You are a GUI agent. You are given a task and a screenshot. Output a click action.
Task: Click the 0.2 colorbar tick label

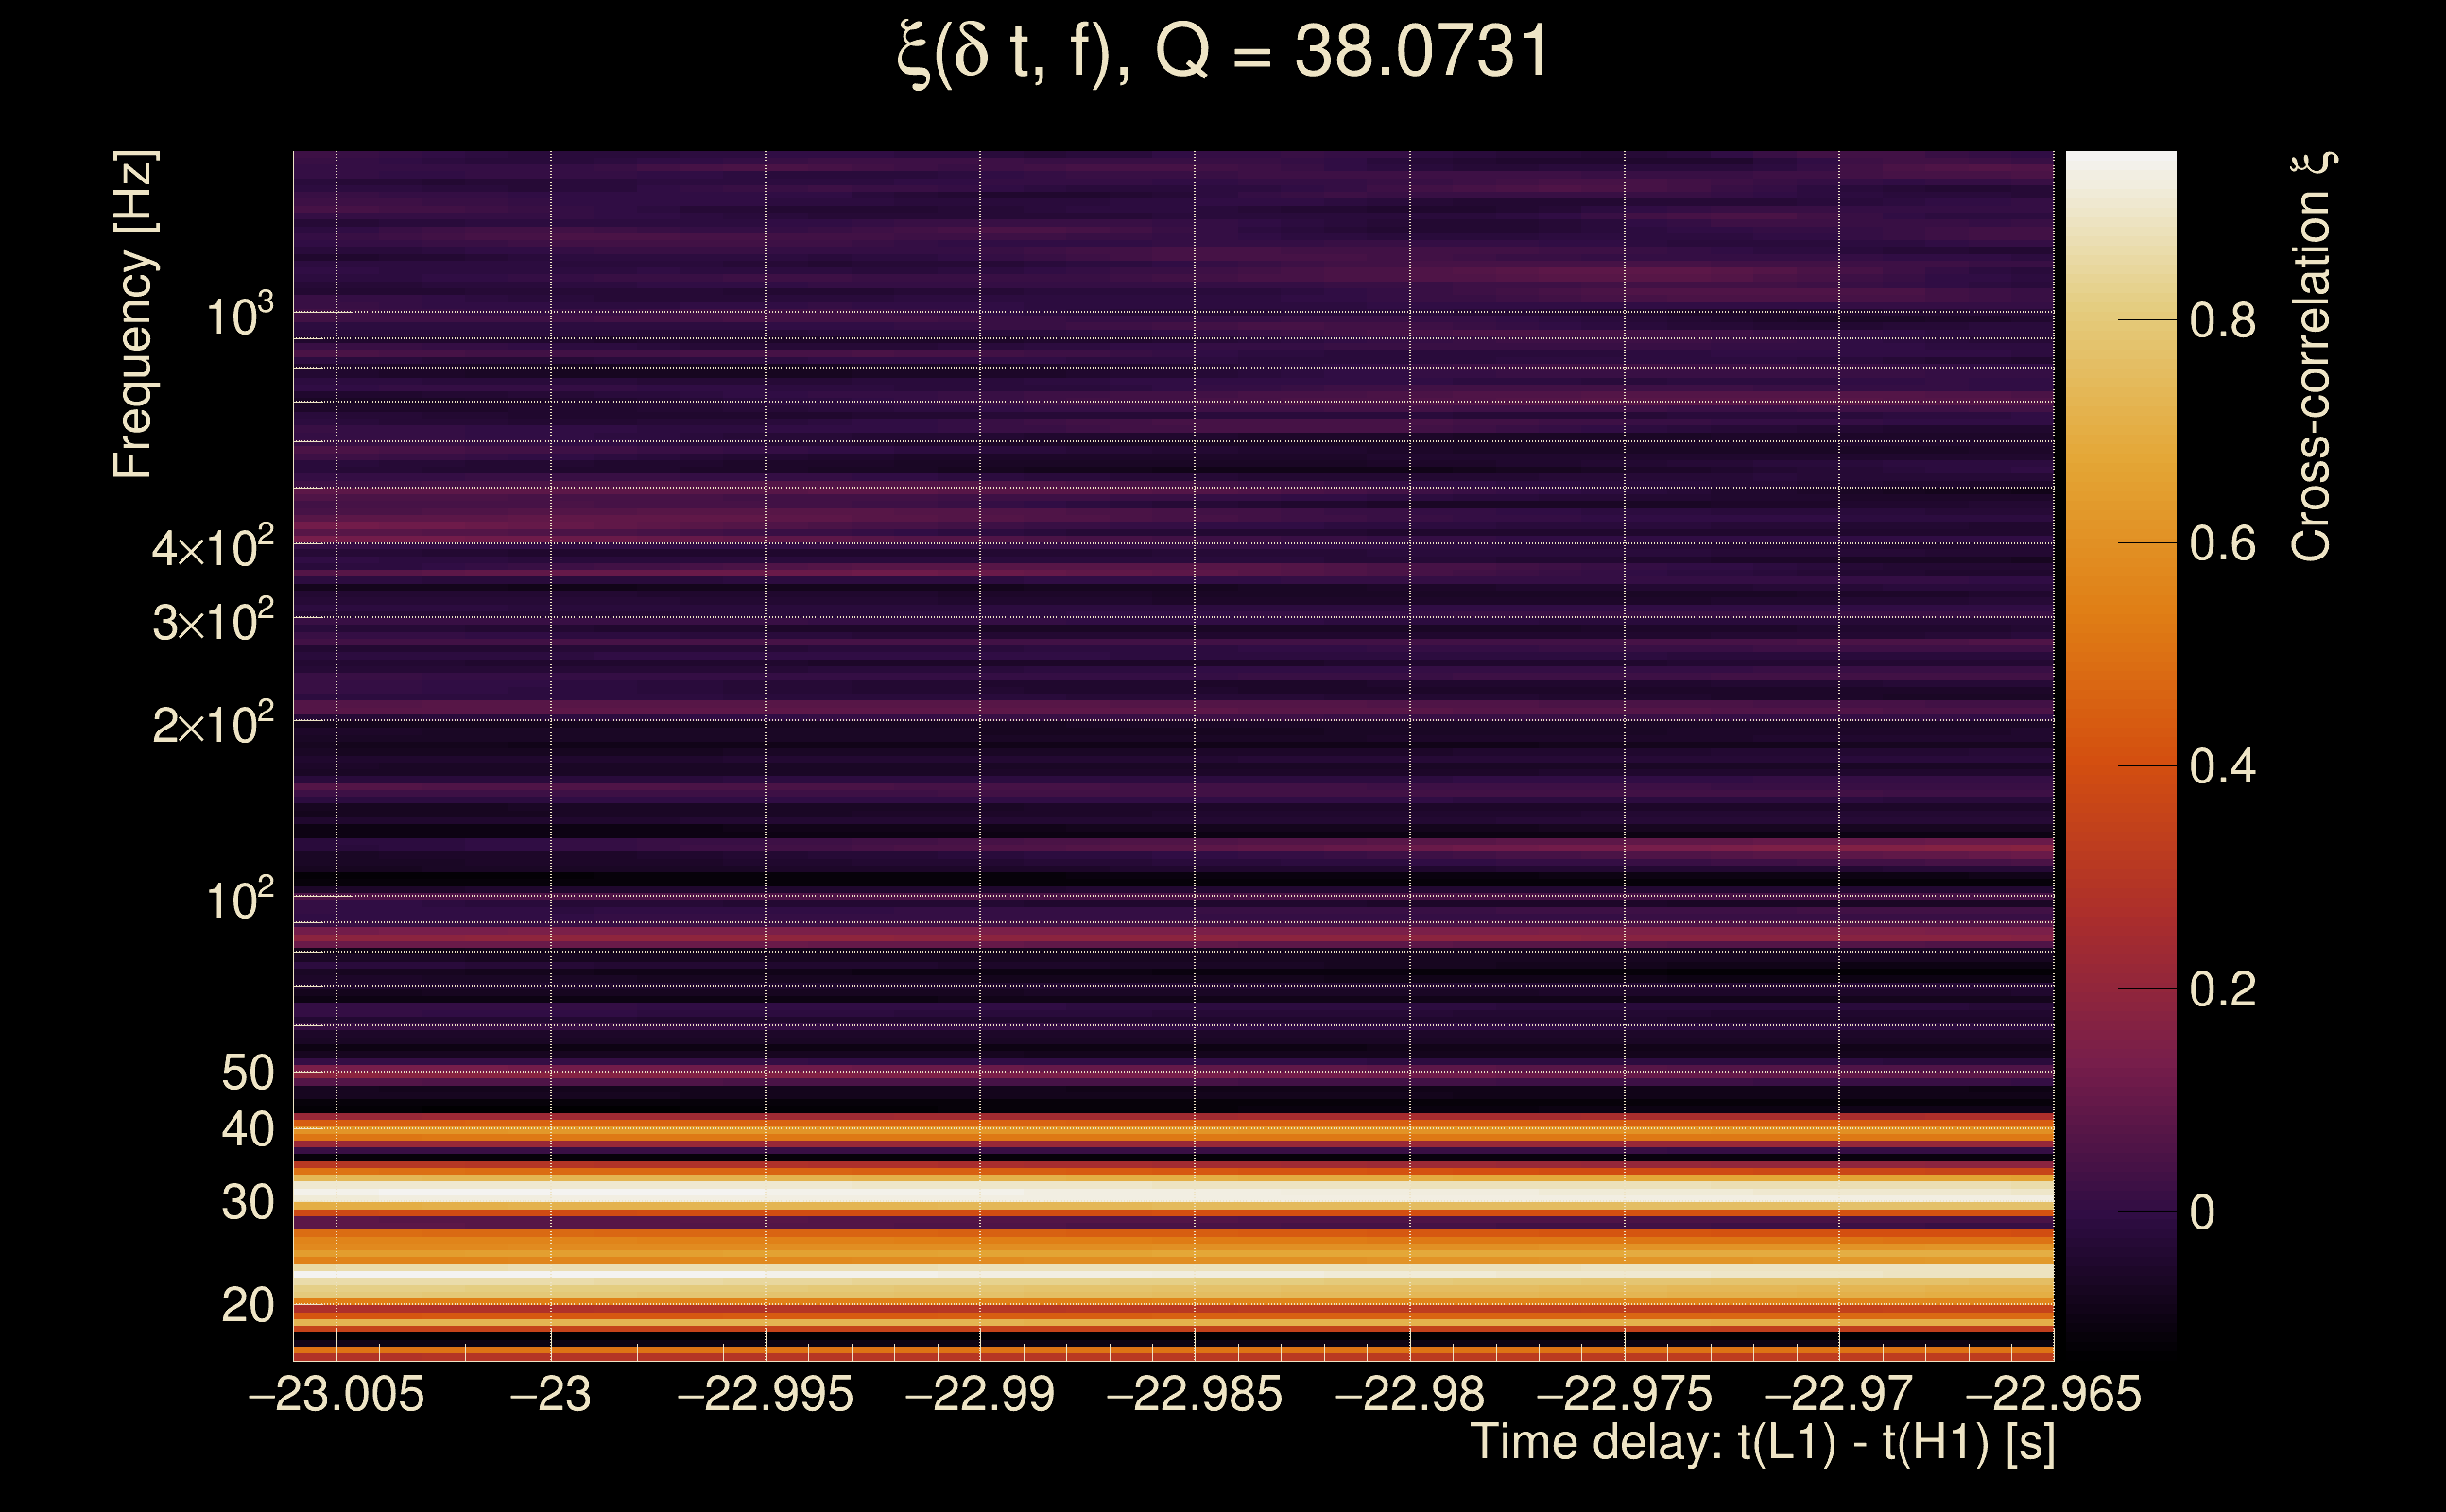click(x=2222, y=990)
